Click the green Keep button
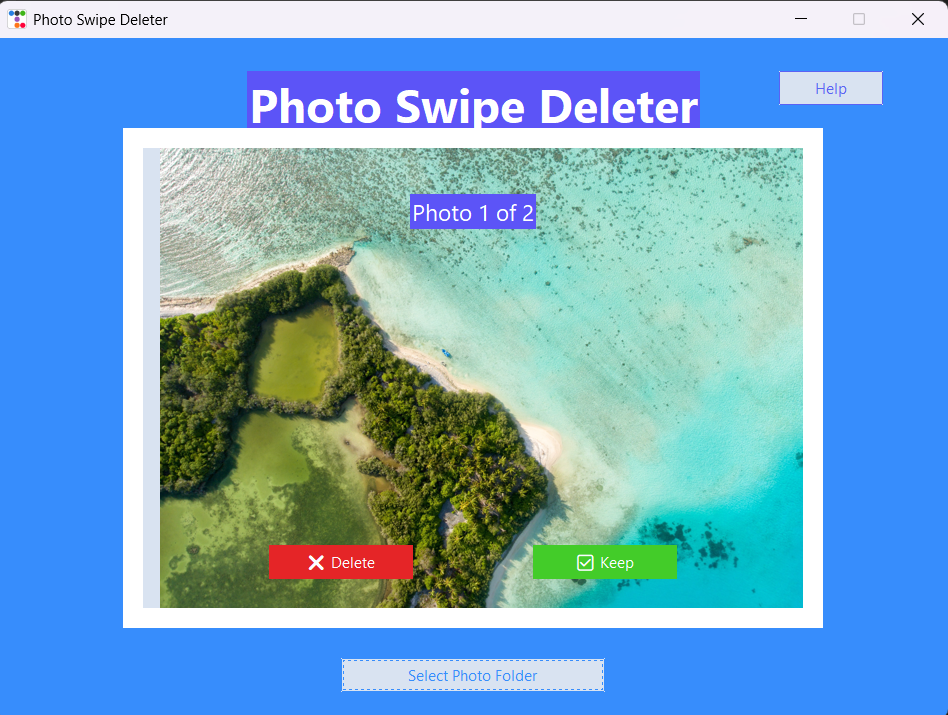Screen dimensions: 948x715 [x=605, y=562]
